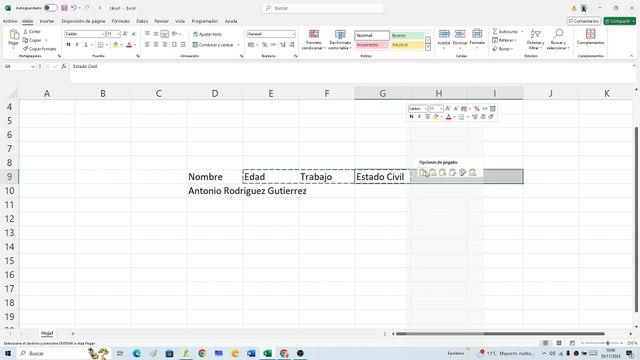
Task: Toggle italic K in the floating mini toolbar
Action: tap(419, 117)
